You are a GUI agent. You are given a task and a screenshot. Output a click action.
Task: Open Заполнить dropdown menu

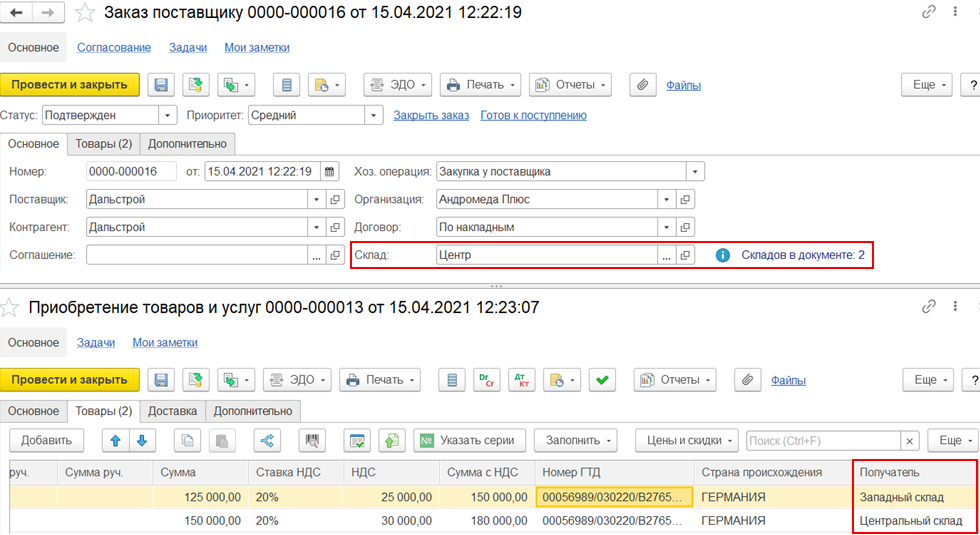576,441
